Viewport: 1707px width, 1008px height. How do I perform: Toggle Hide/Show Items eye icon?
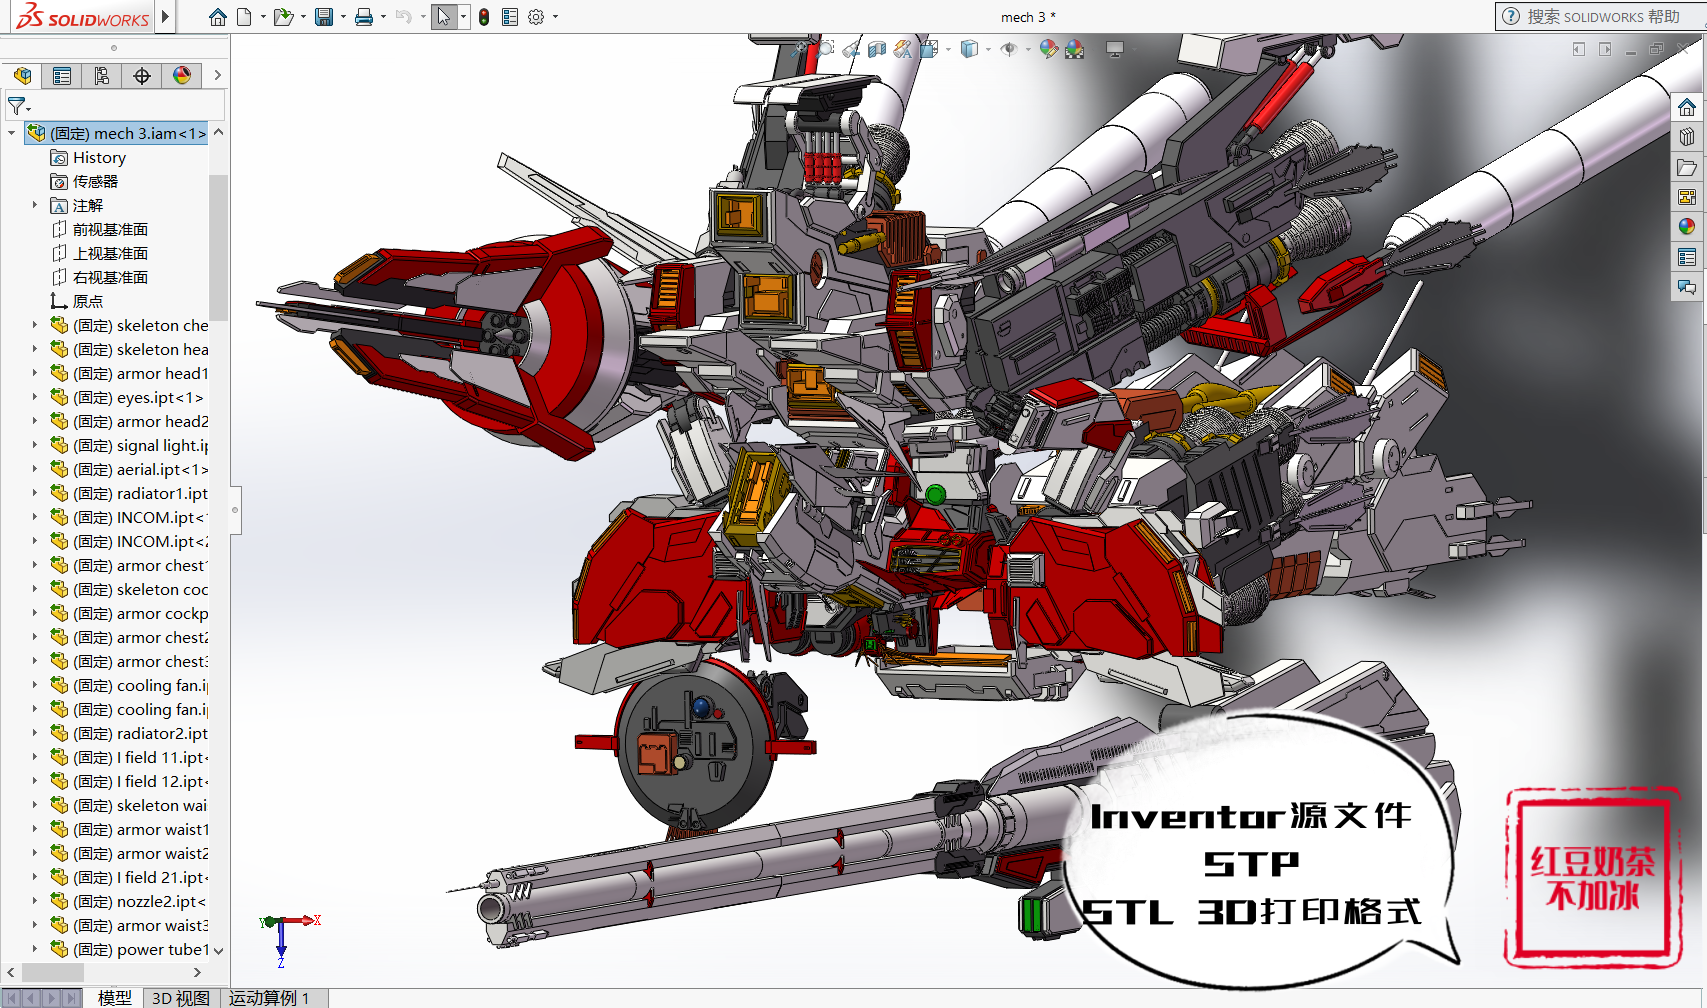pyautogui.click(x=1009, y=48)
